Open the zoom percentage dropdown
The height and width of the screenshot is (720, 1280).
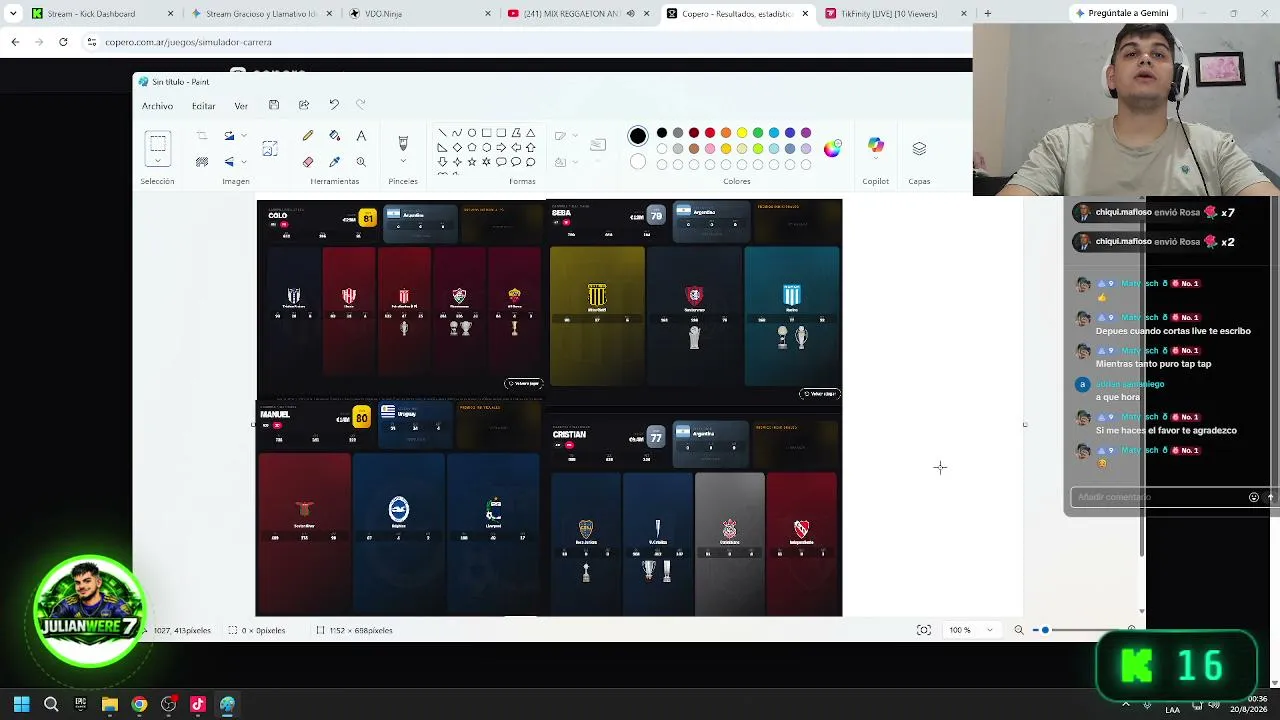990,630
